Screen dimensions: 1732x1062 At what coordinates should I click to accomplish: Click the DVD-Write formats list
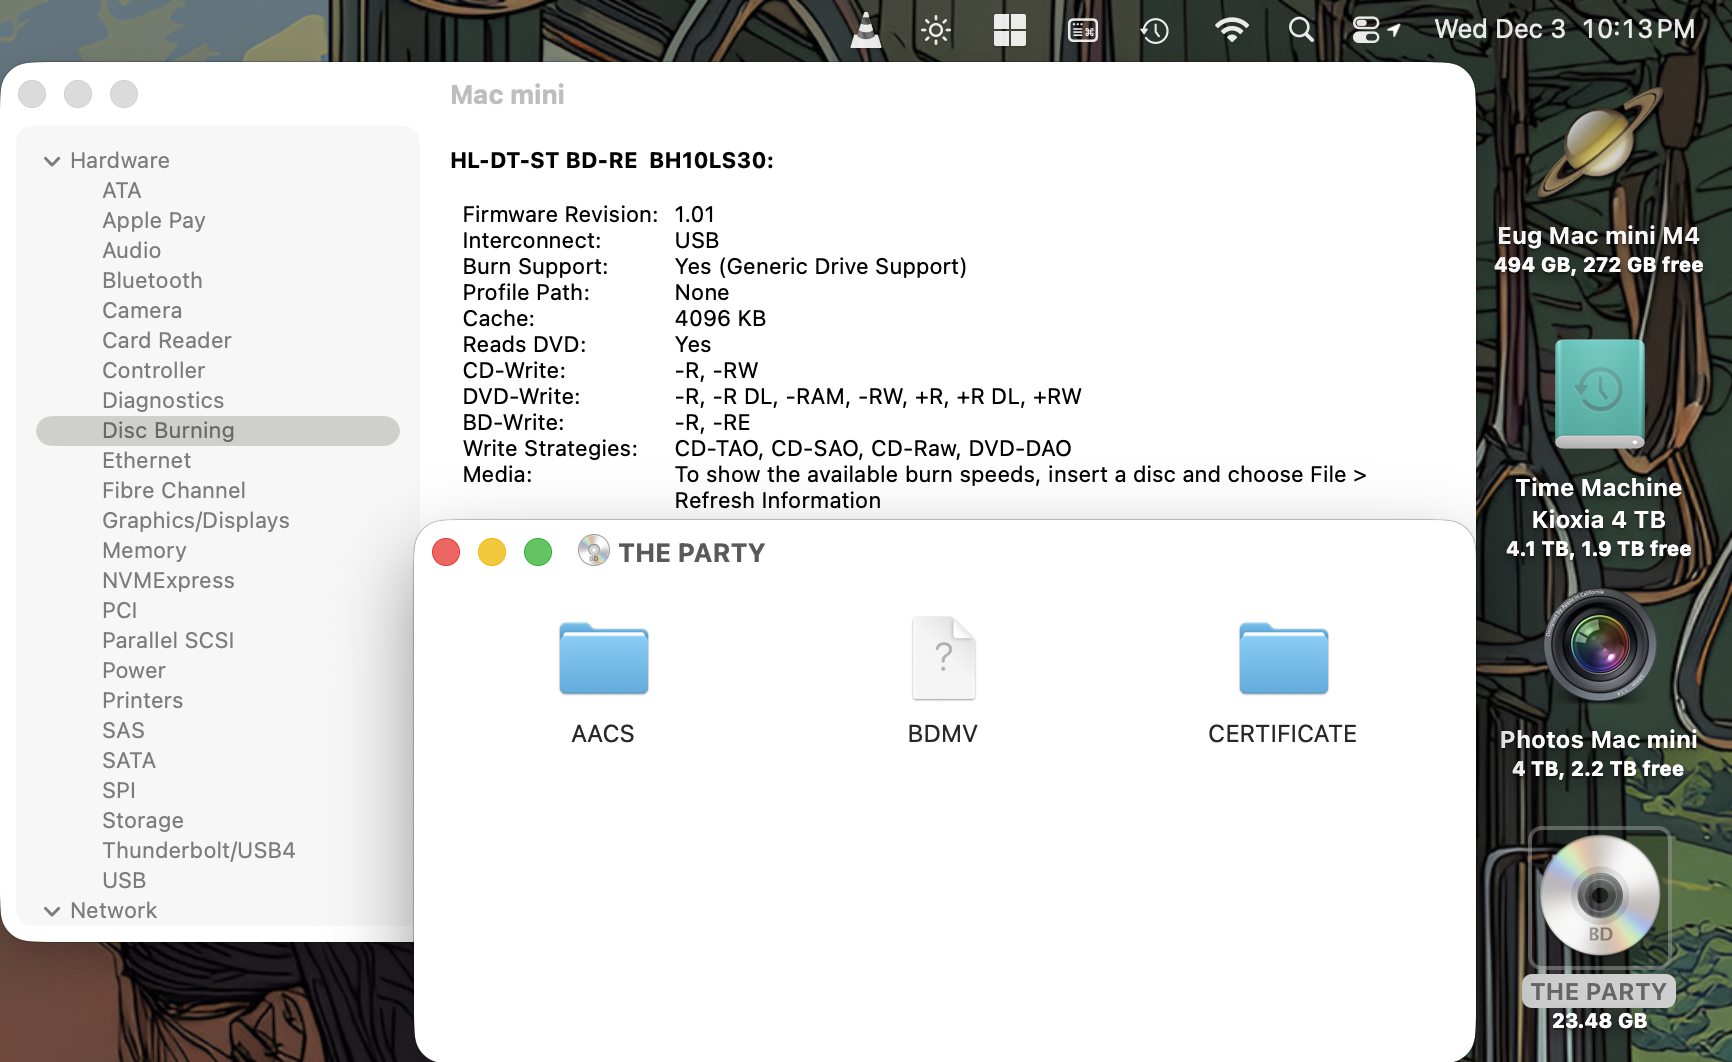click(x=878, y=396)
